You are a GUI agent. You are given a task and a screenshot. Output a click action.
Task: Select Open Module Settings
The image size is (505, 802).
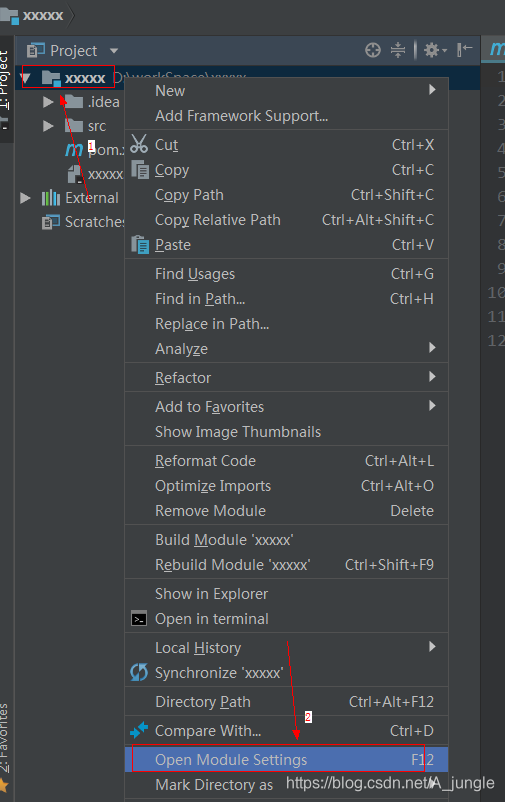tap(287, 760)
